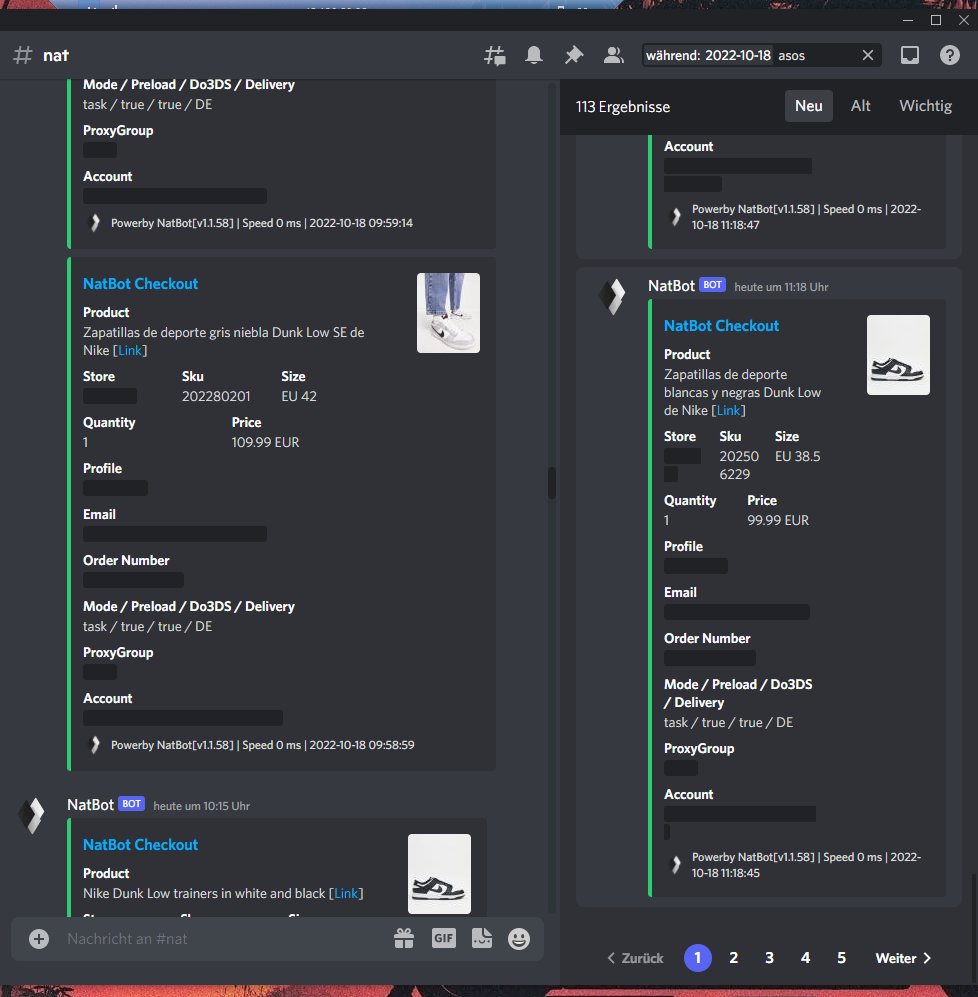Click Zurück to go to previous results
Image resolution: width=978 pixels, height=997 pixels.
635,958
